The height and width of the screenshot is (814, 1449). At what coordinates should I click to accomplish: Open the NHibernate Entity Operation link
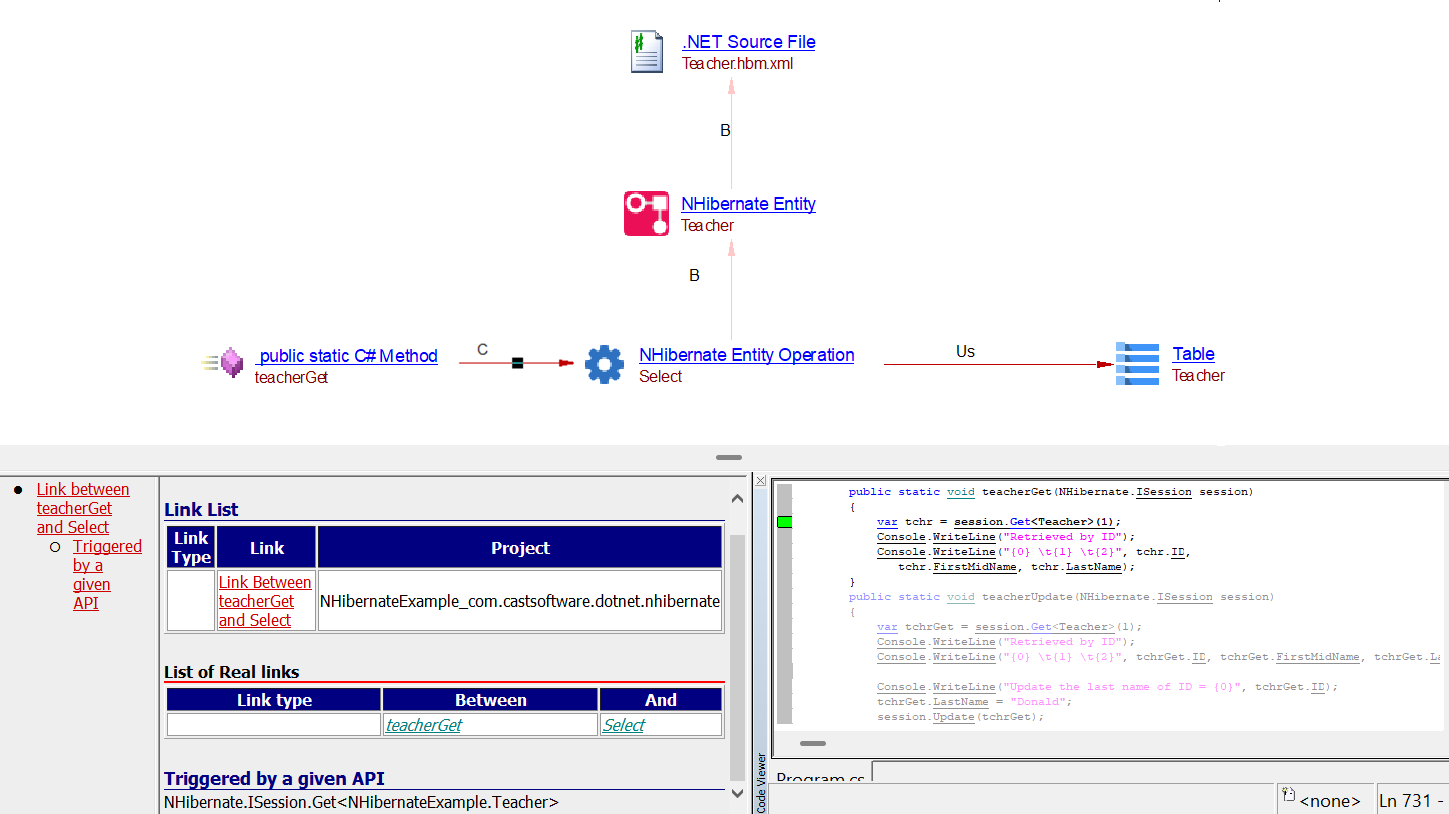point(746,355)
